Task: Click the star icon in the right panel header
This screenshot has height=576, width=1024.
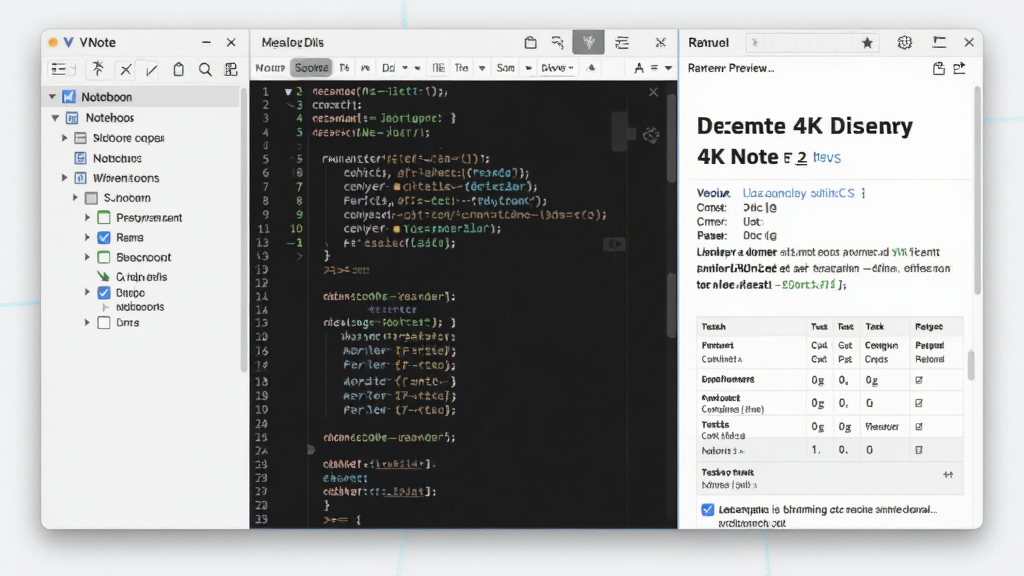Action: point(867,42)
